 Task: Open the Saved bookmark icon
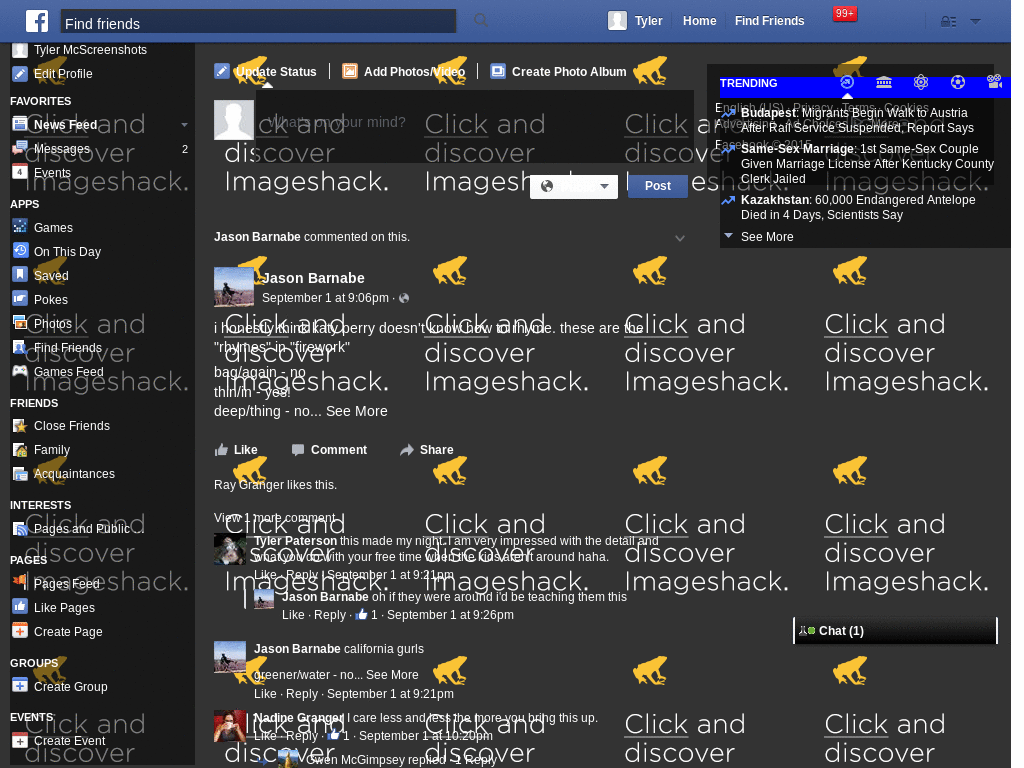coord(20,275)
